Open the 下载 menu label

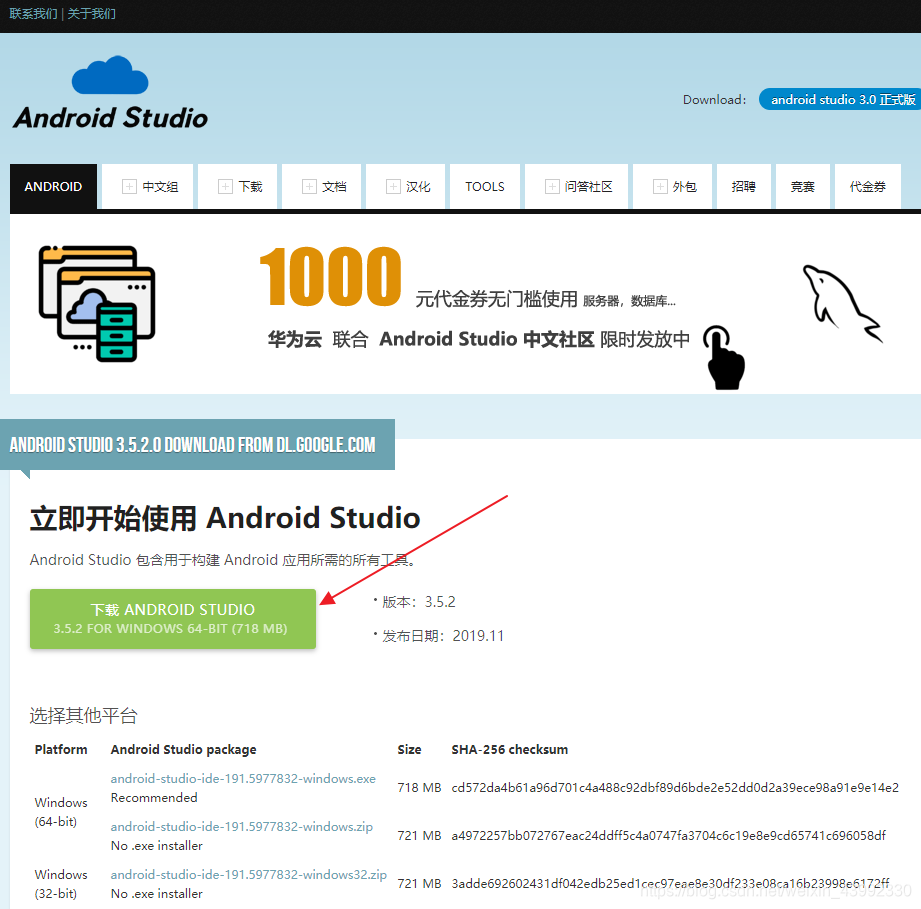click(x=251, y=187)
